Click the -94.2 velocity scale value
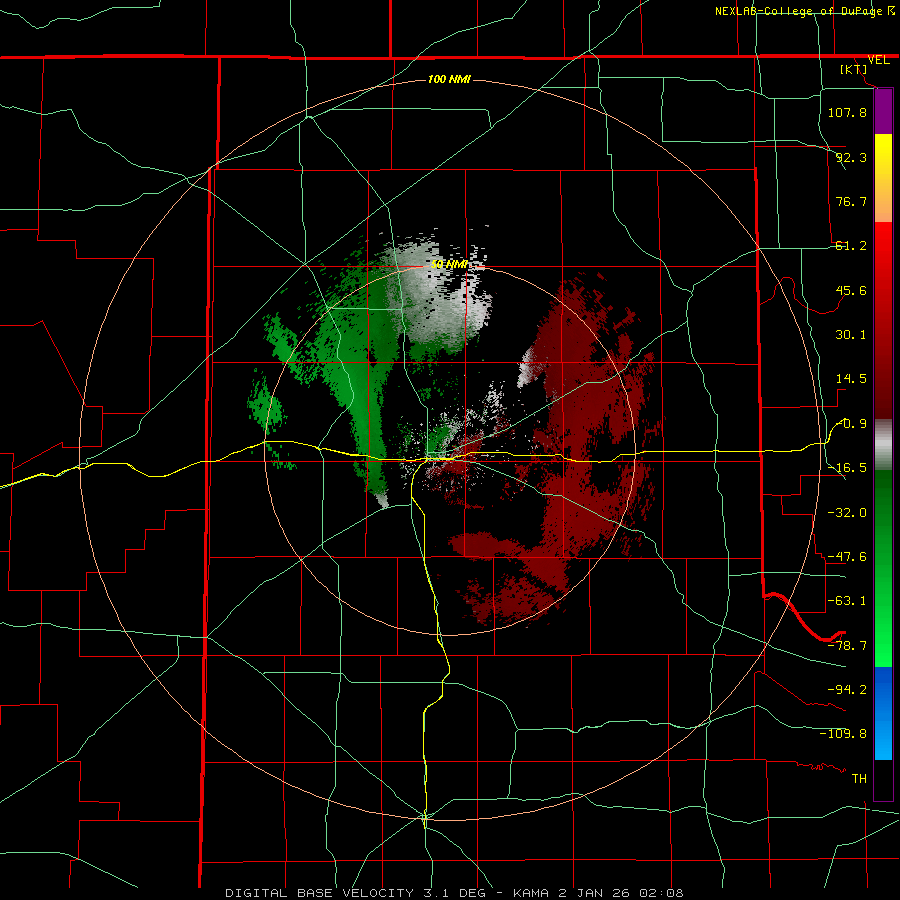This screenshot has width=900, height=900. 847,689
